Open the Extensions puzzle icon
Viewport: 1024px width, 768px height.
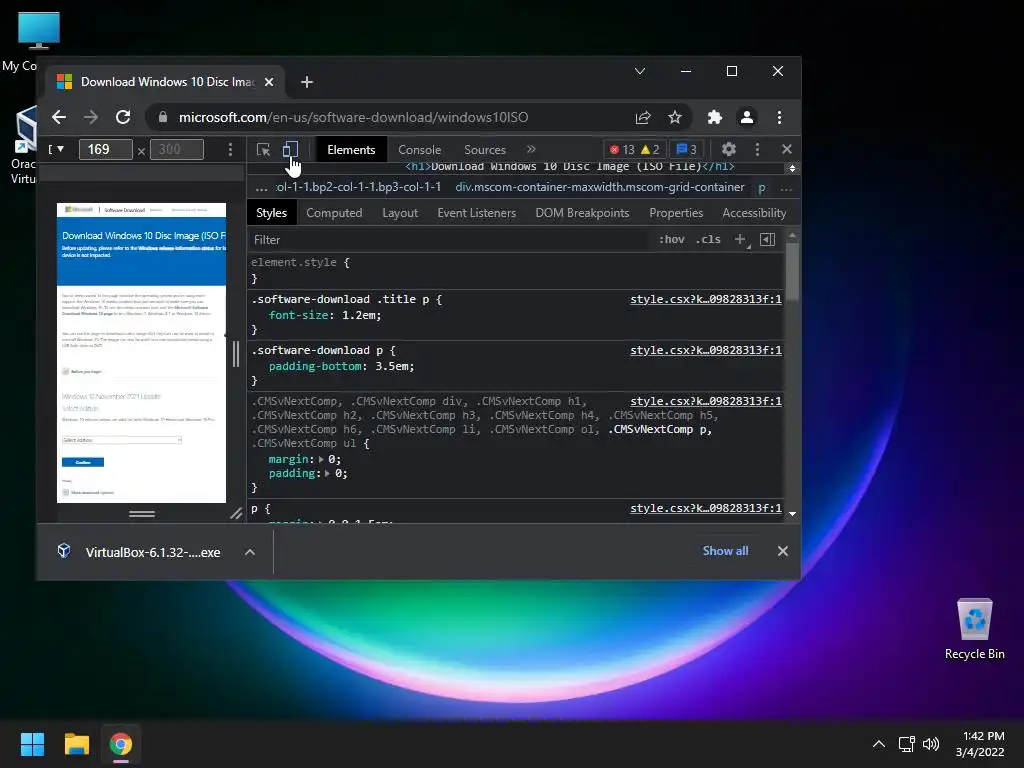(714, 118)
